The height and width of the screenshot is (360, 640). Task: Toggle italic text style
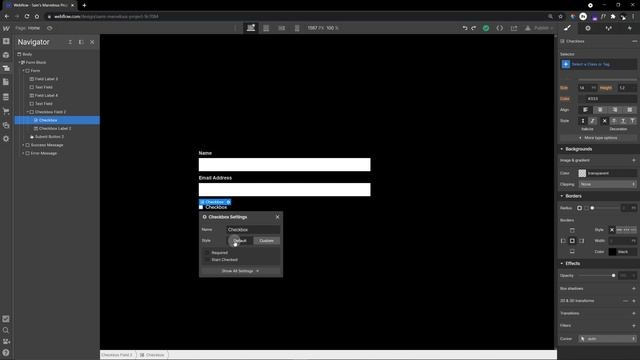point(592,121)
